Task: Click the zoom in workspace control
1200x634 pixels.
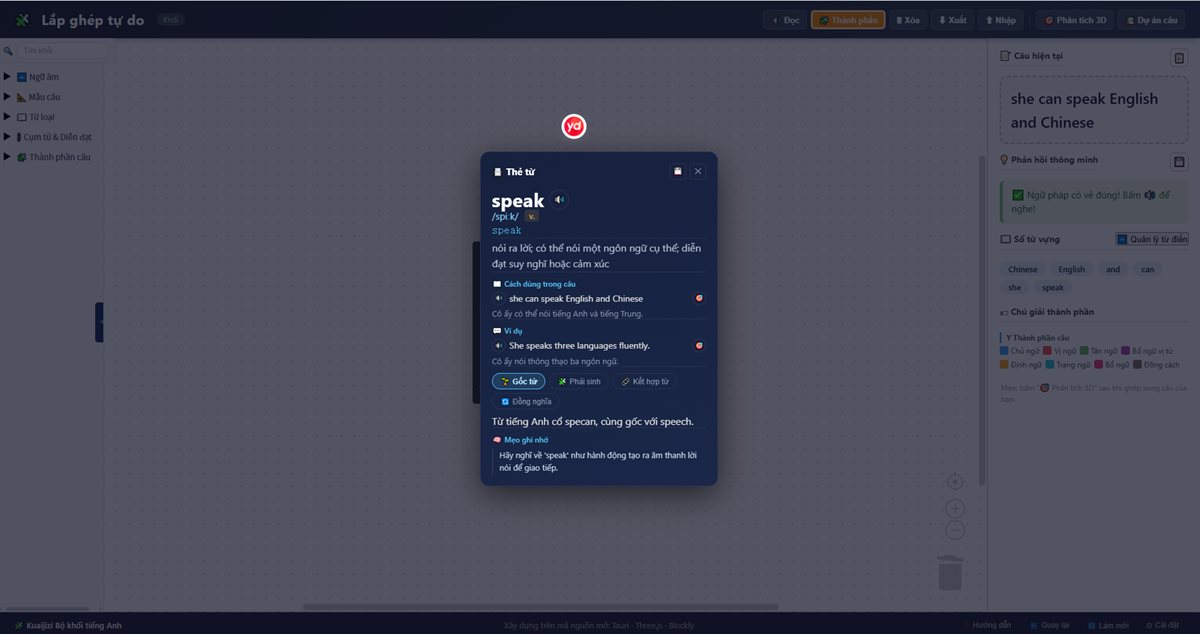Action: pyautogui.click(x=955, y=508)
